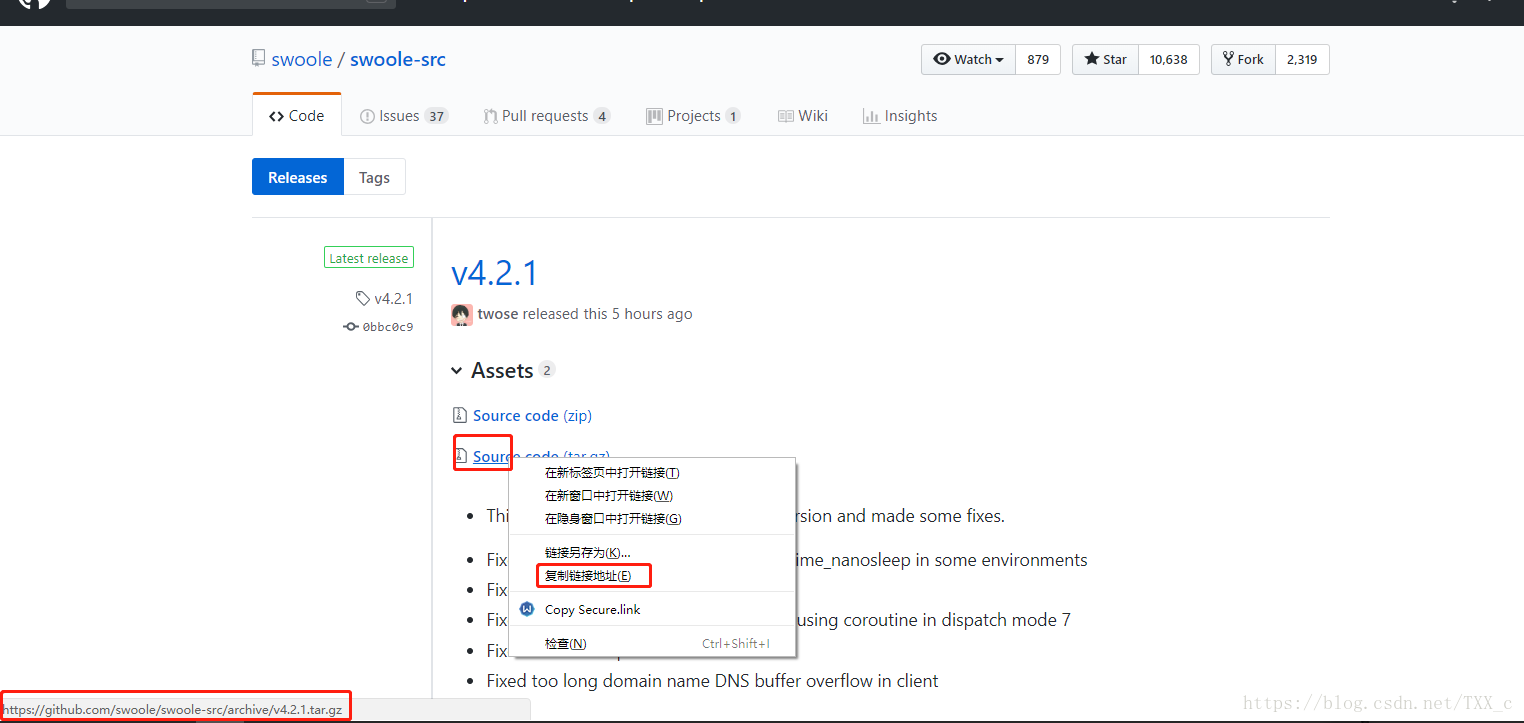Click the twose avatar image

click(x=462, y=314)
